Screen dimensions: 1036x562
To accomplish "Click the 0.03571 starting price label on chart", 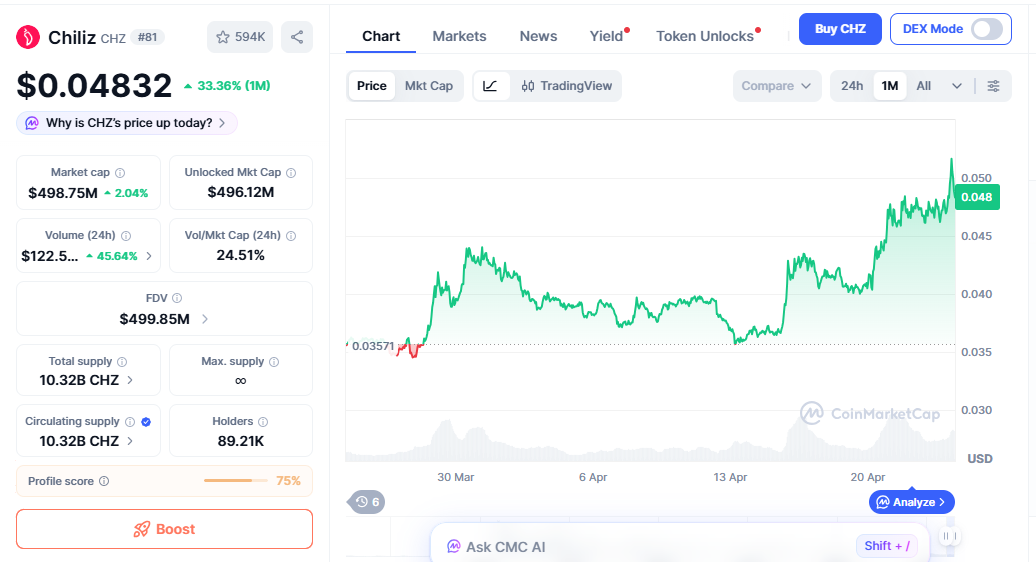I will tap(373, 346).
